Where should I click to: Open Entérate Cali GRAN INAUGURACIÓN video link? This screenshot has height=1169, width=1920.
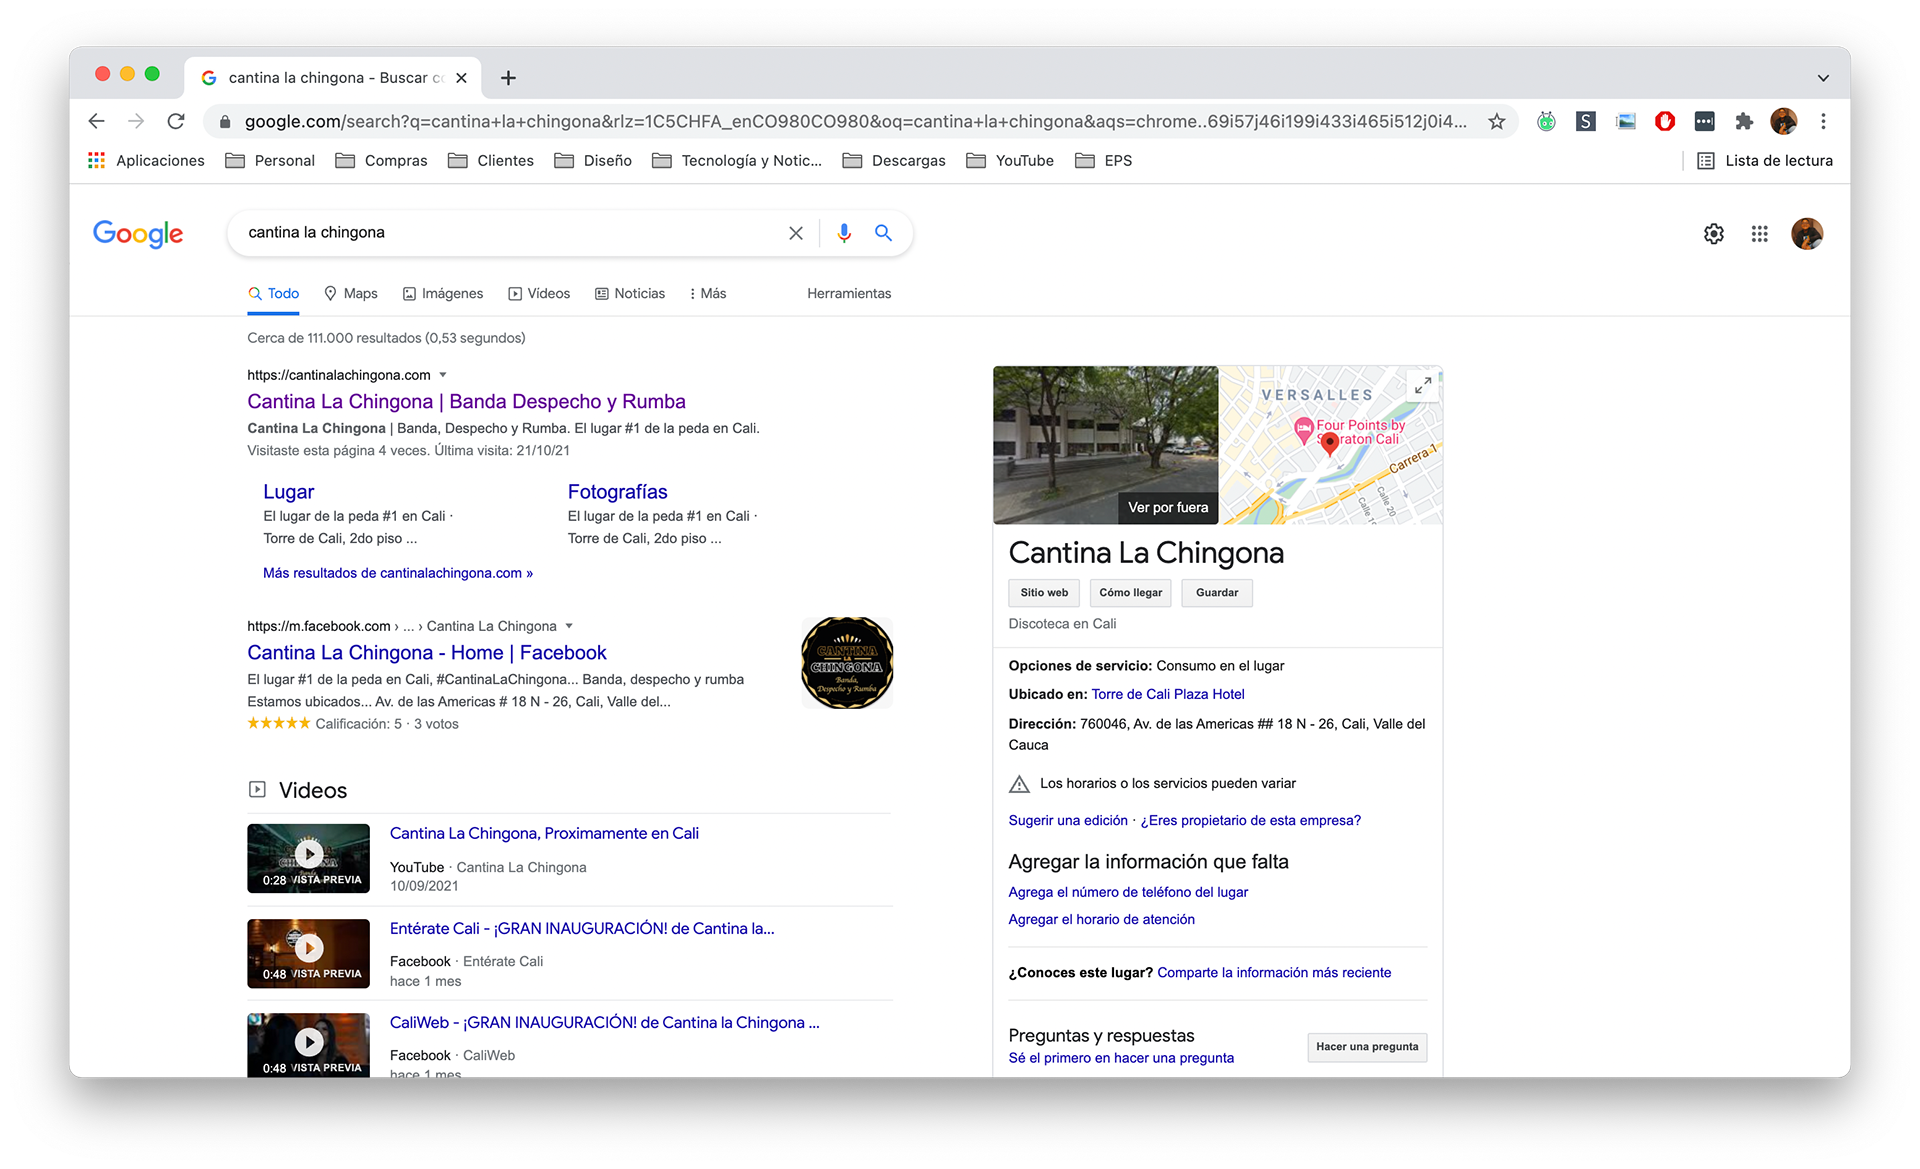582,928
